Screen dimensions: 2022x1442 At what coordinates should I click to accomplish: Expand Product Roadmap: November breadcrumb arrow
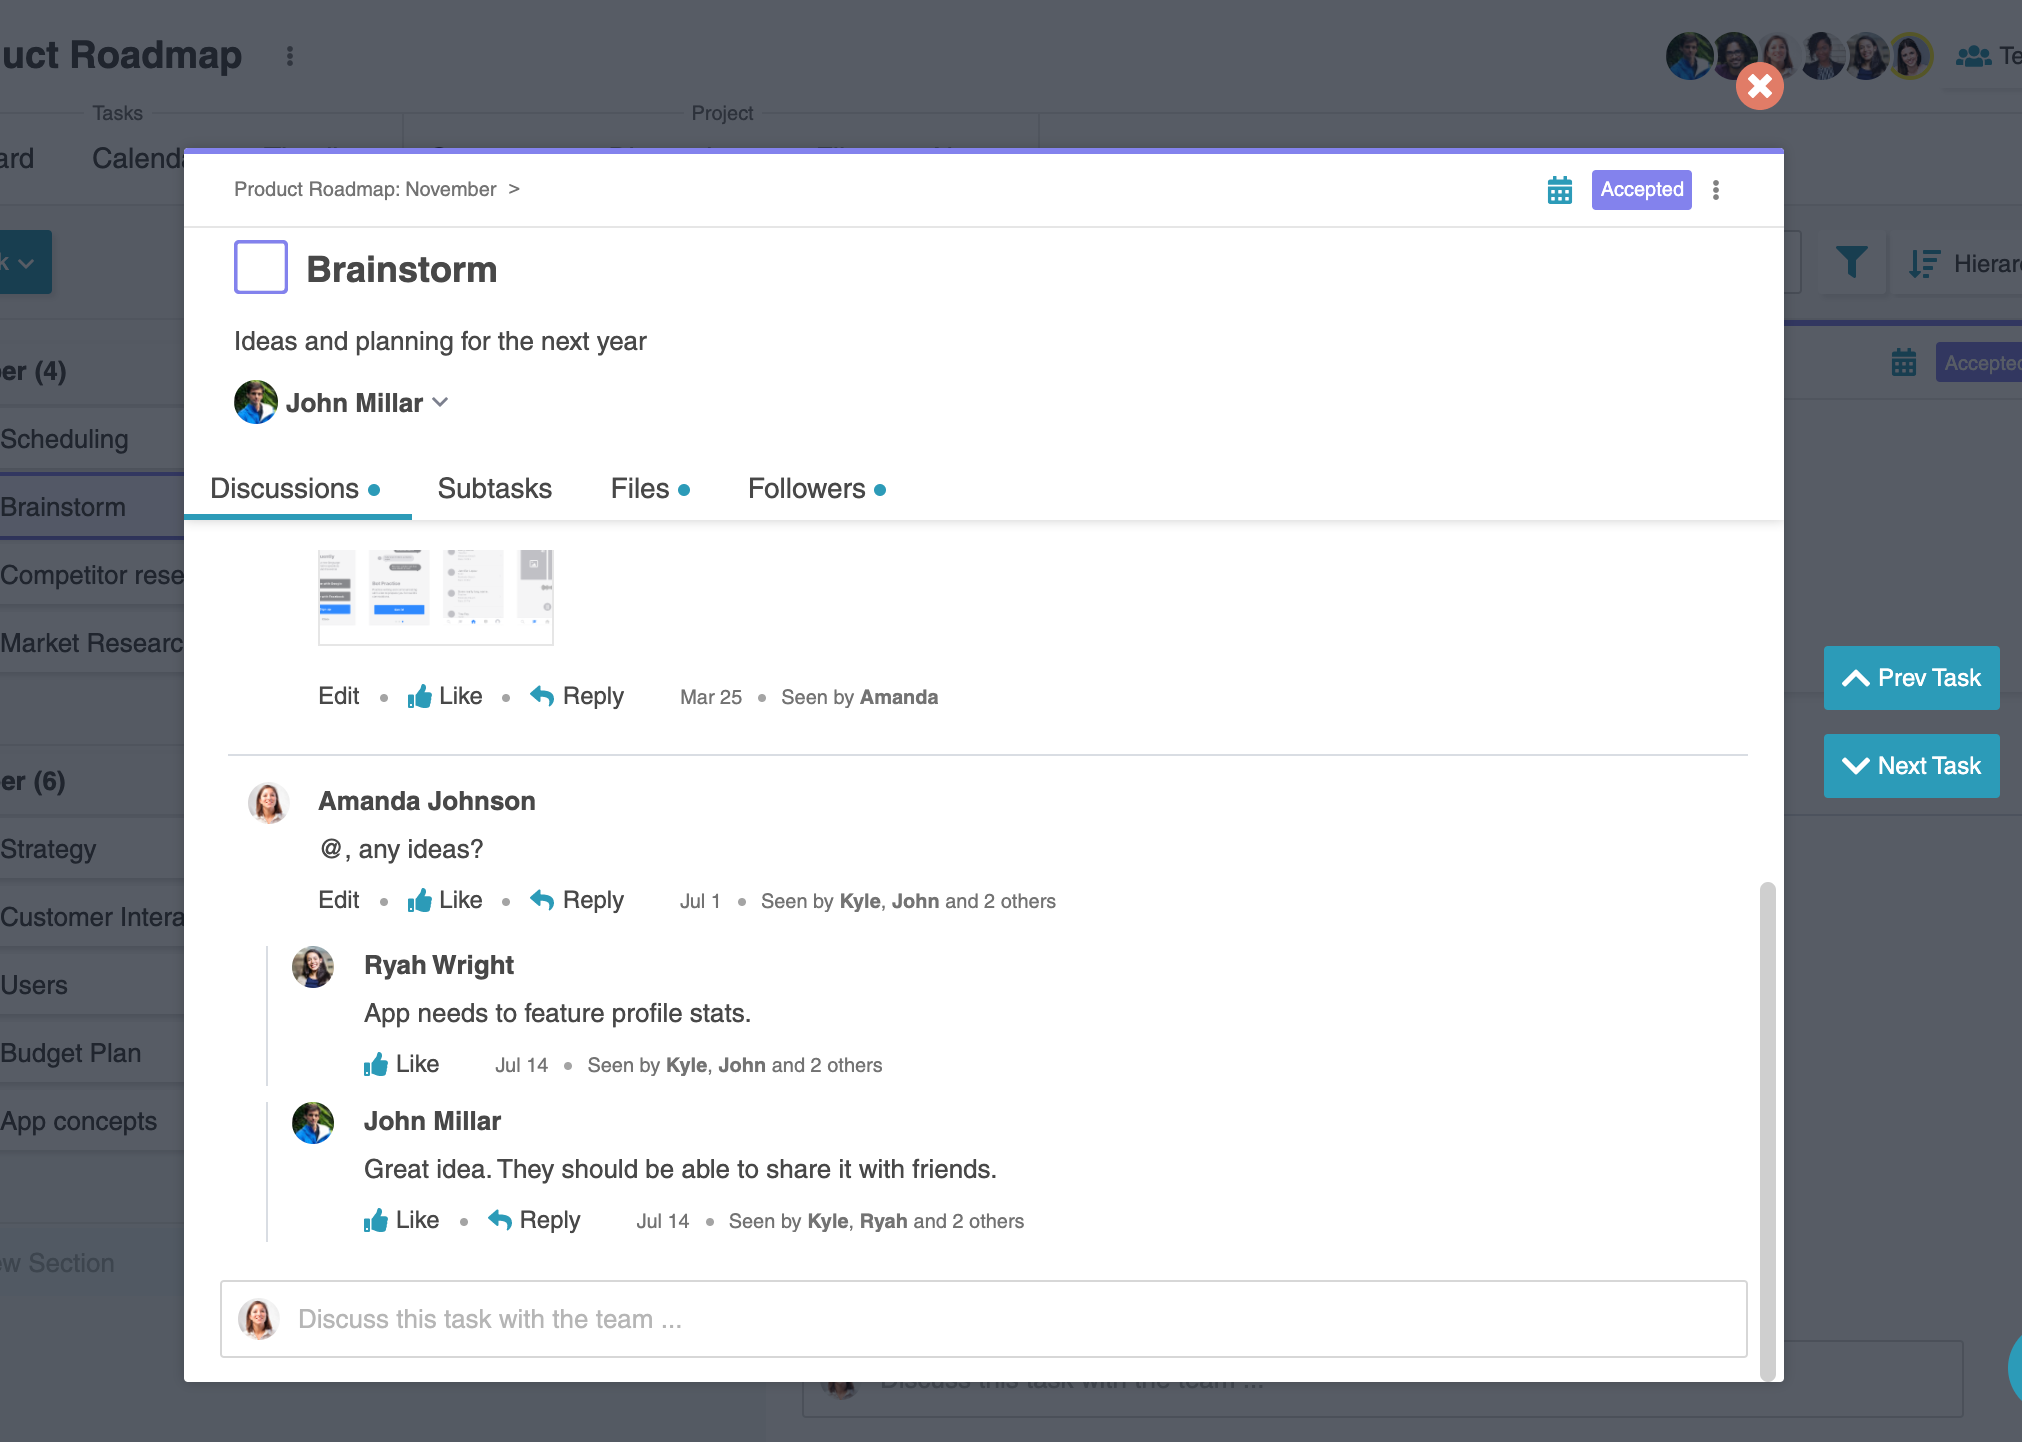coord(514,189)
